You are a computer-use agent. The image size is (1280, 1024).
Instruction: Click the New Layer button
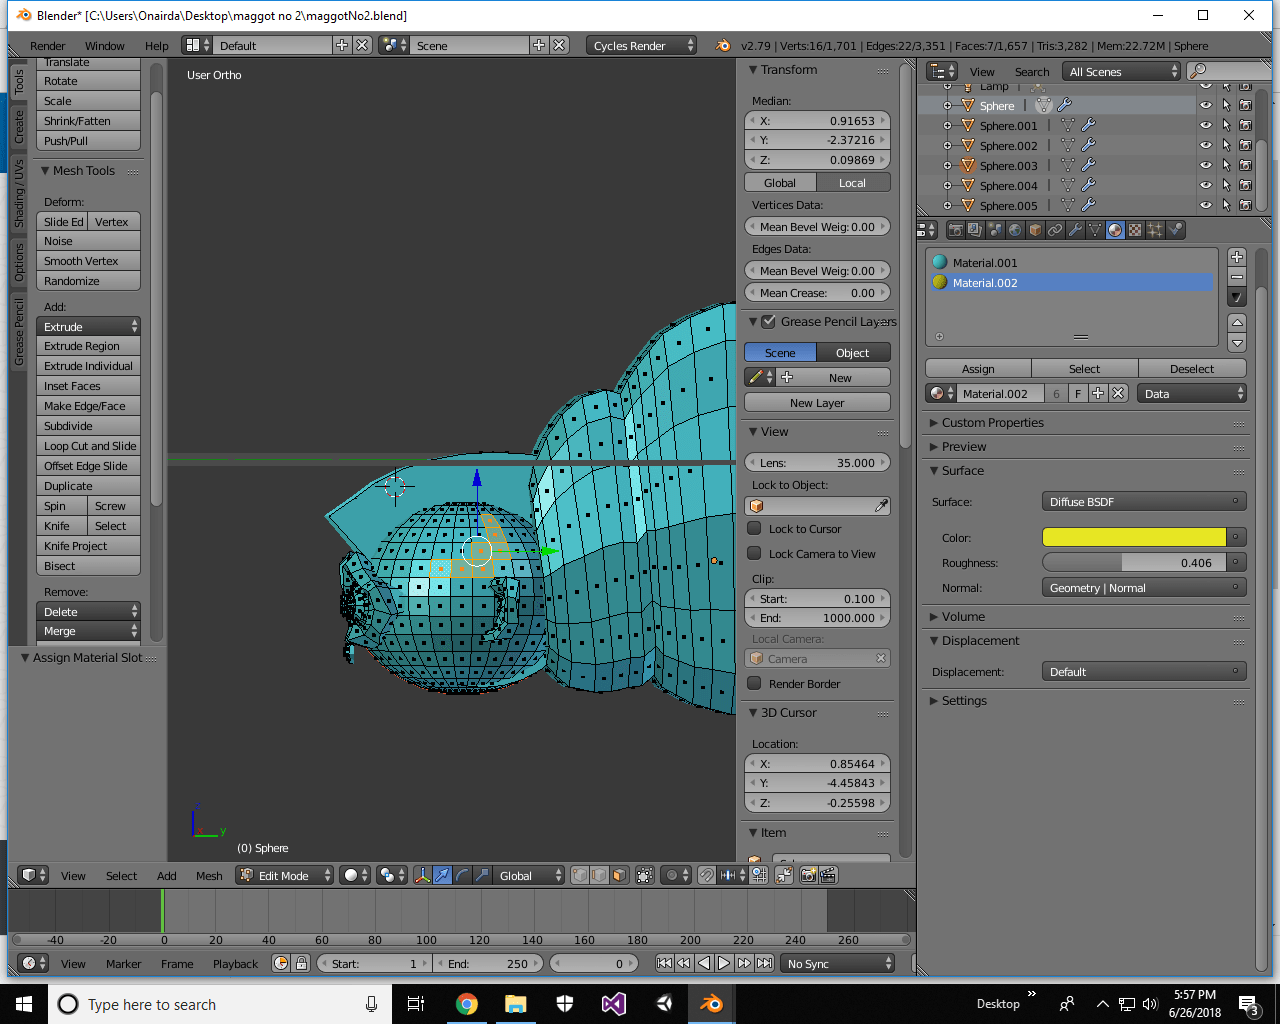(817, 403)
